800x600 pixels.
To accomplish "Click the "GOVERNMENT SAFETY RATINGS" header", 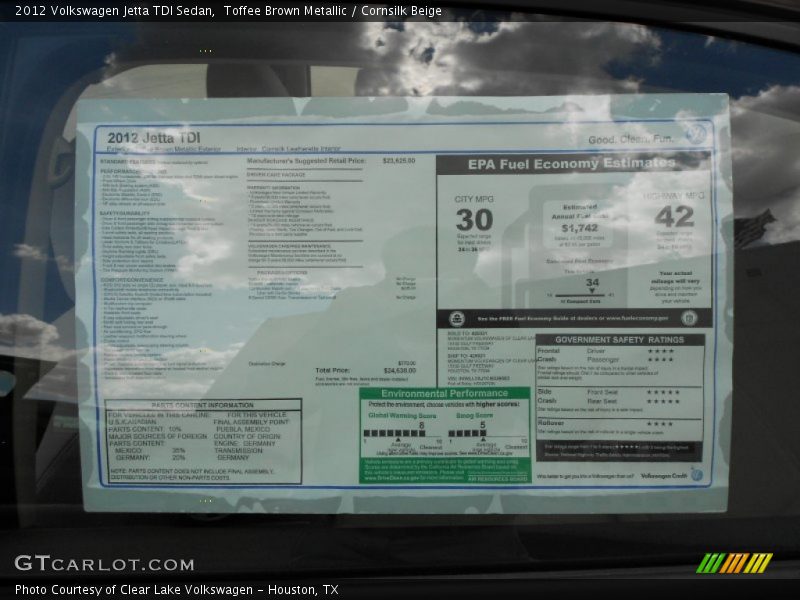I will pyautogui.click(x=619, y=339).
